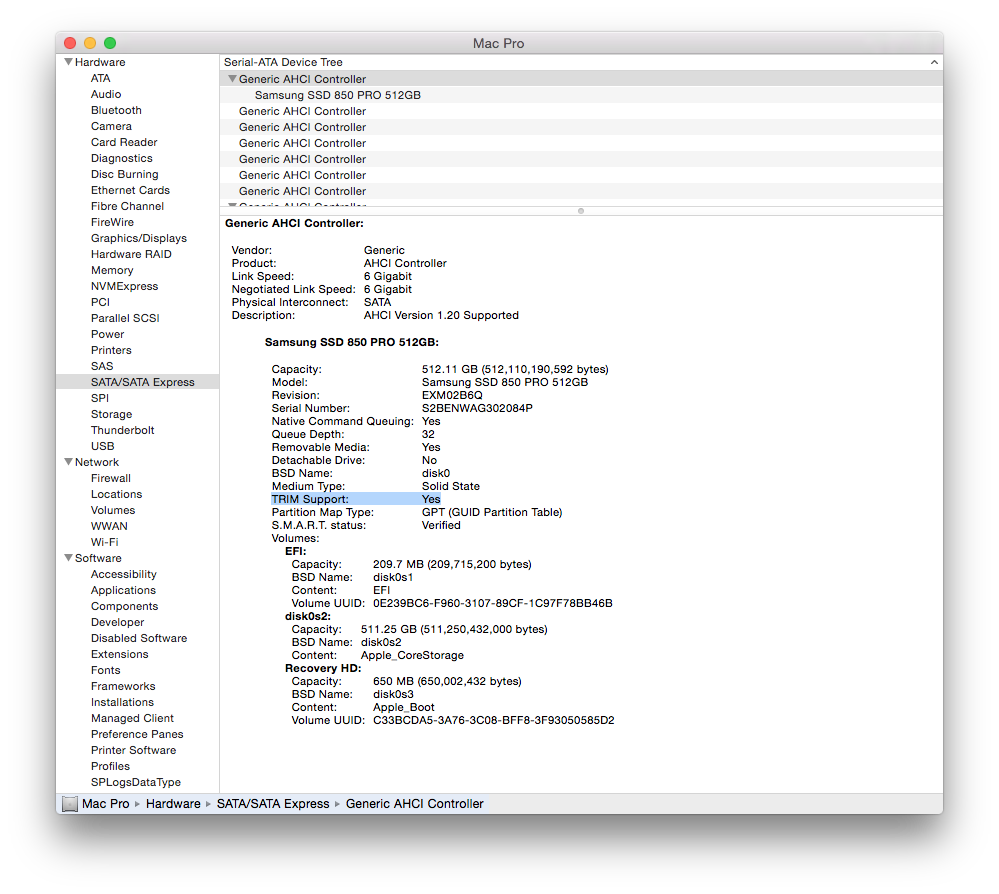Open Parallel SCSI entry
The width and height of the screenshot is (999, 894).
coord(125,318)
